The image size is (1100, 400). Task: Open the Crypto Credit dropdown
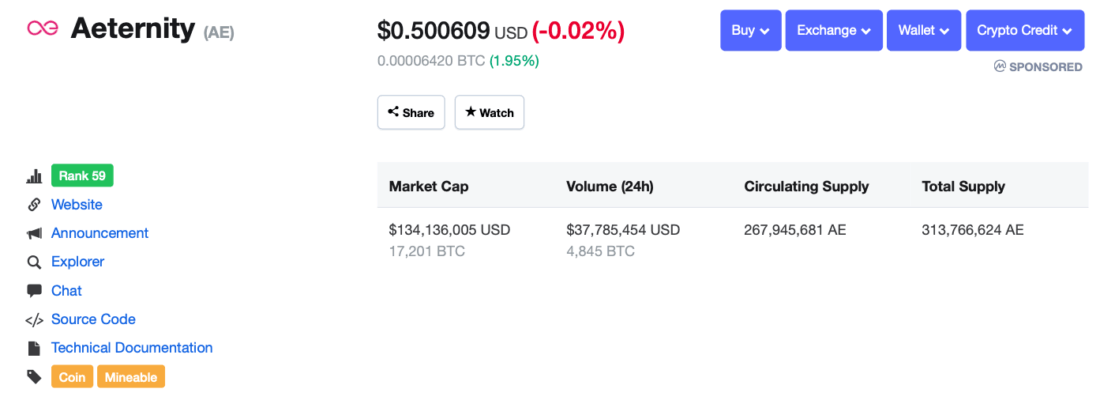[1024, 31]
